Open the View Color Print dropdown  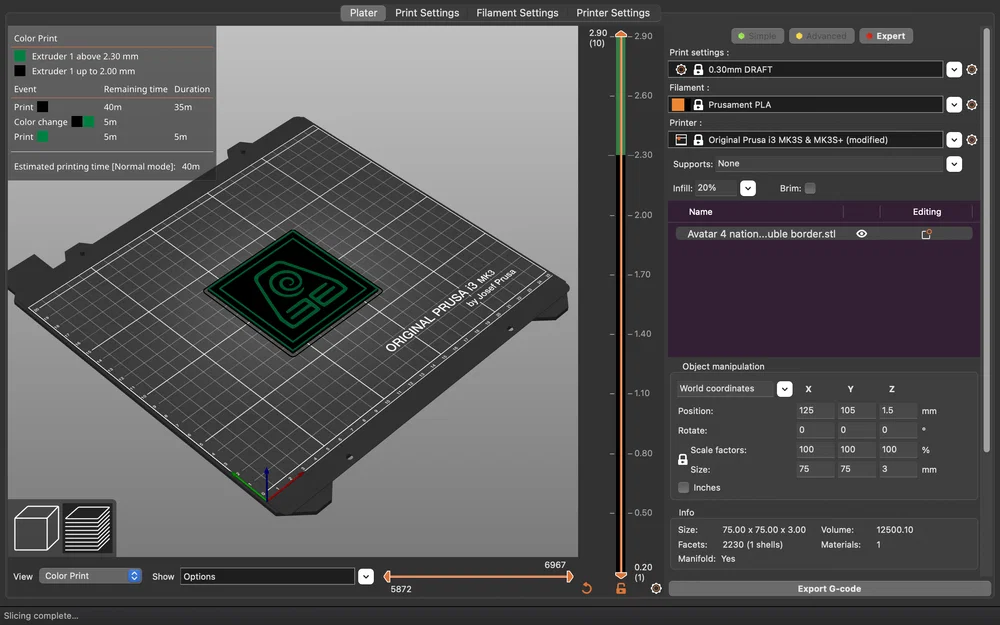(90, 576)
